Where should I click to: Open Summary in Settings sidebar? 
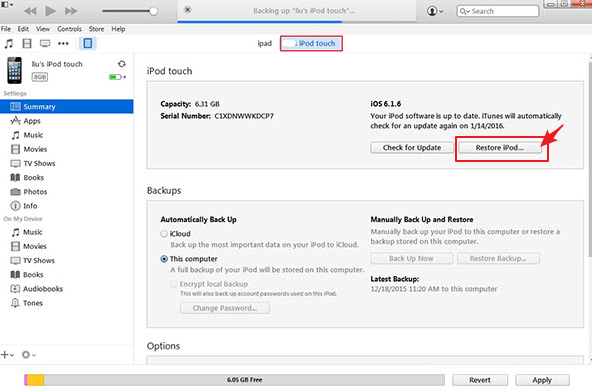coord(67,106)
